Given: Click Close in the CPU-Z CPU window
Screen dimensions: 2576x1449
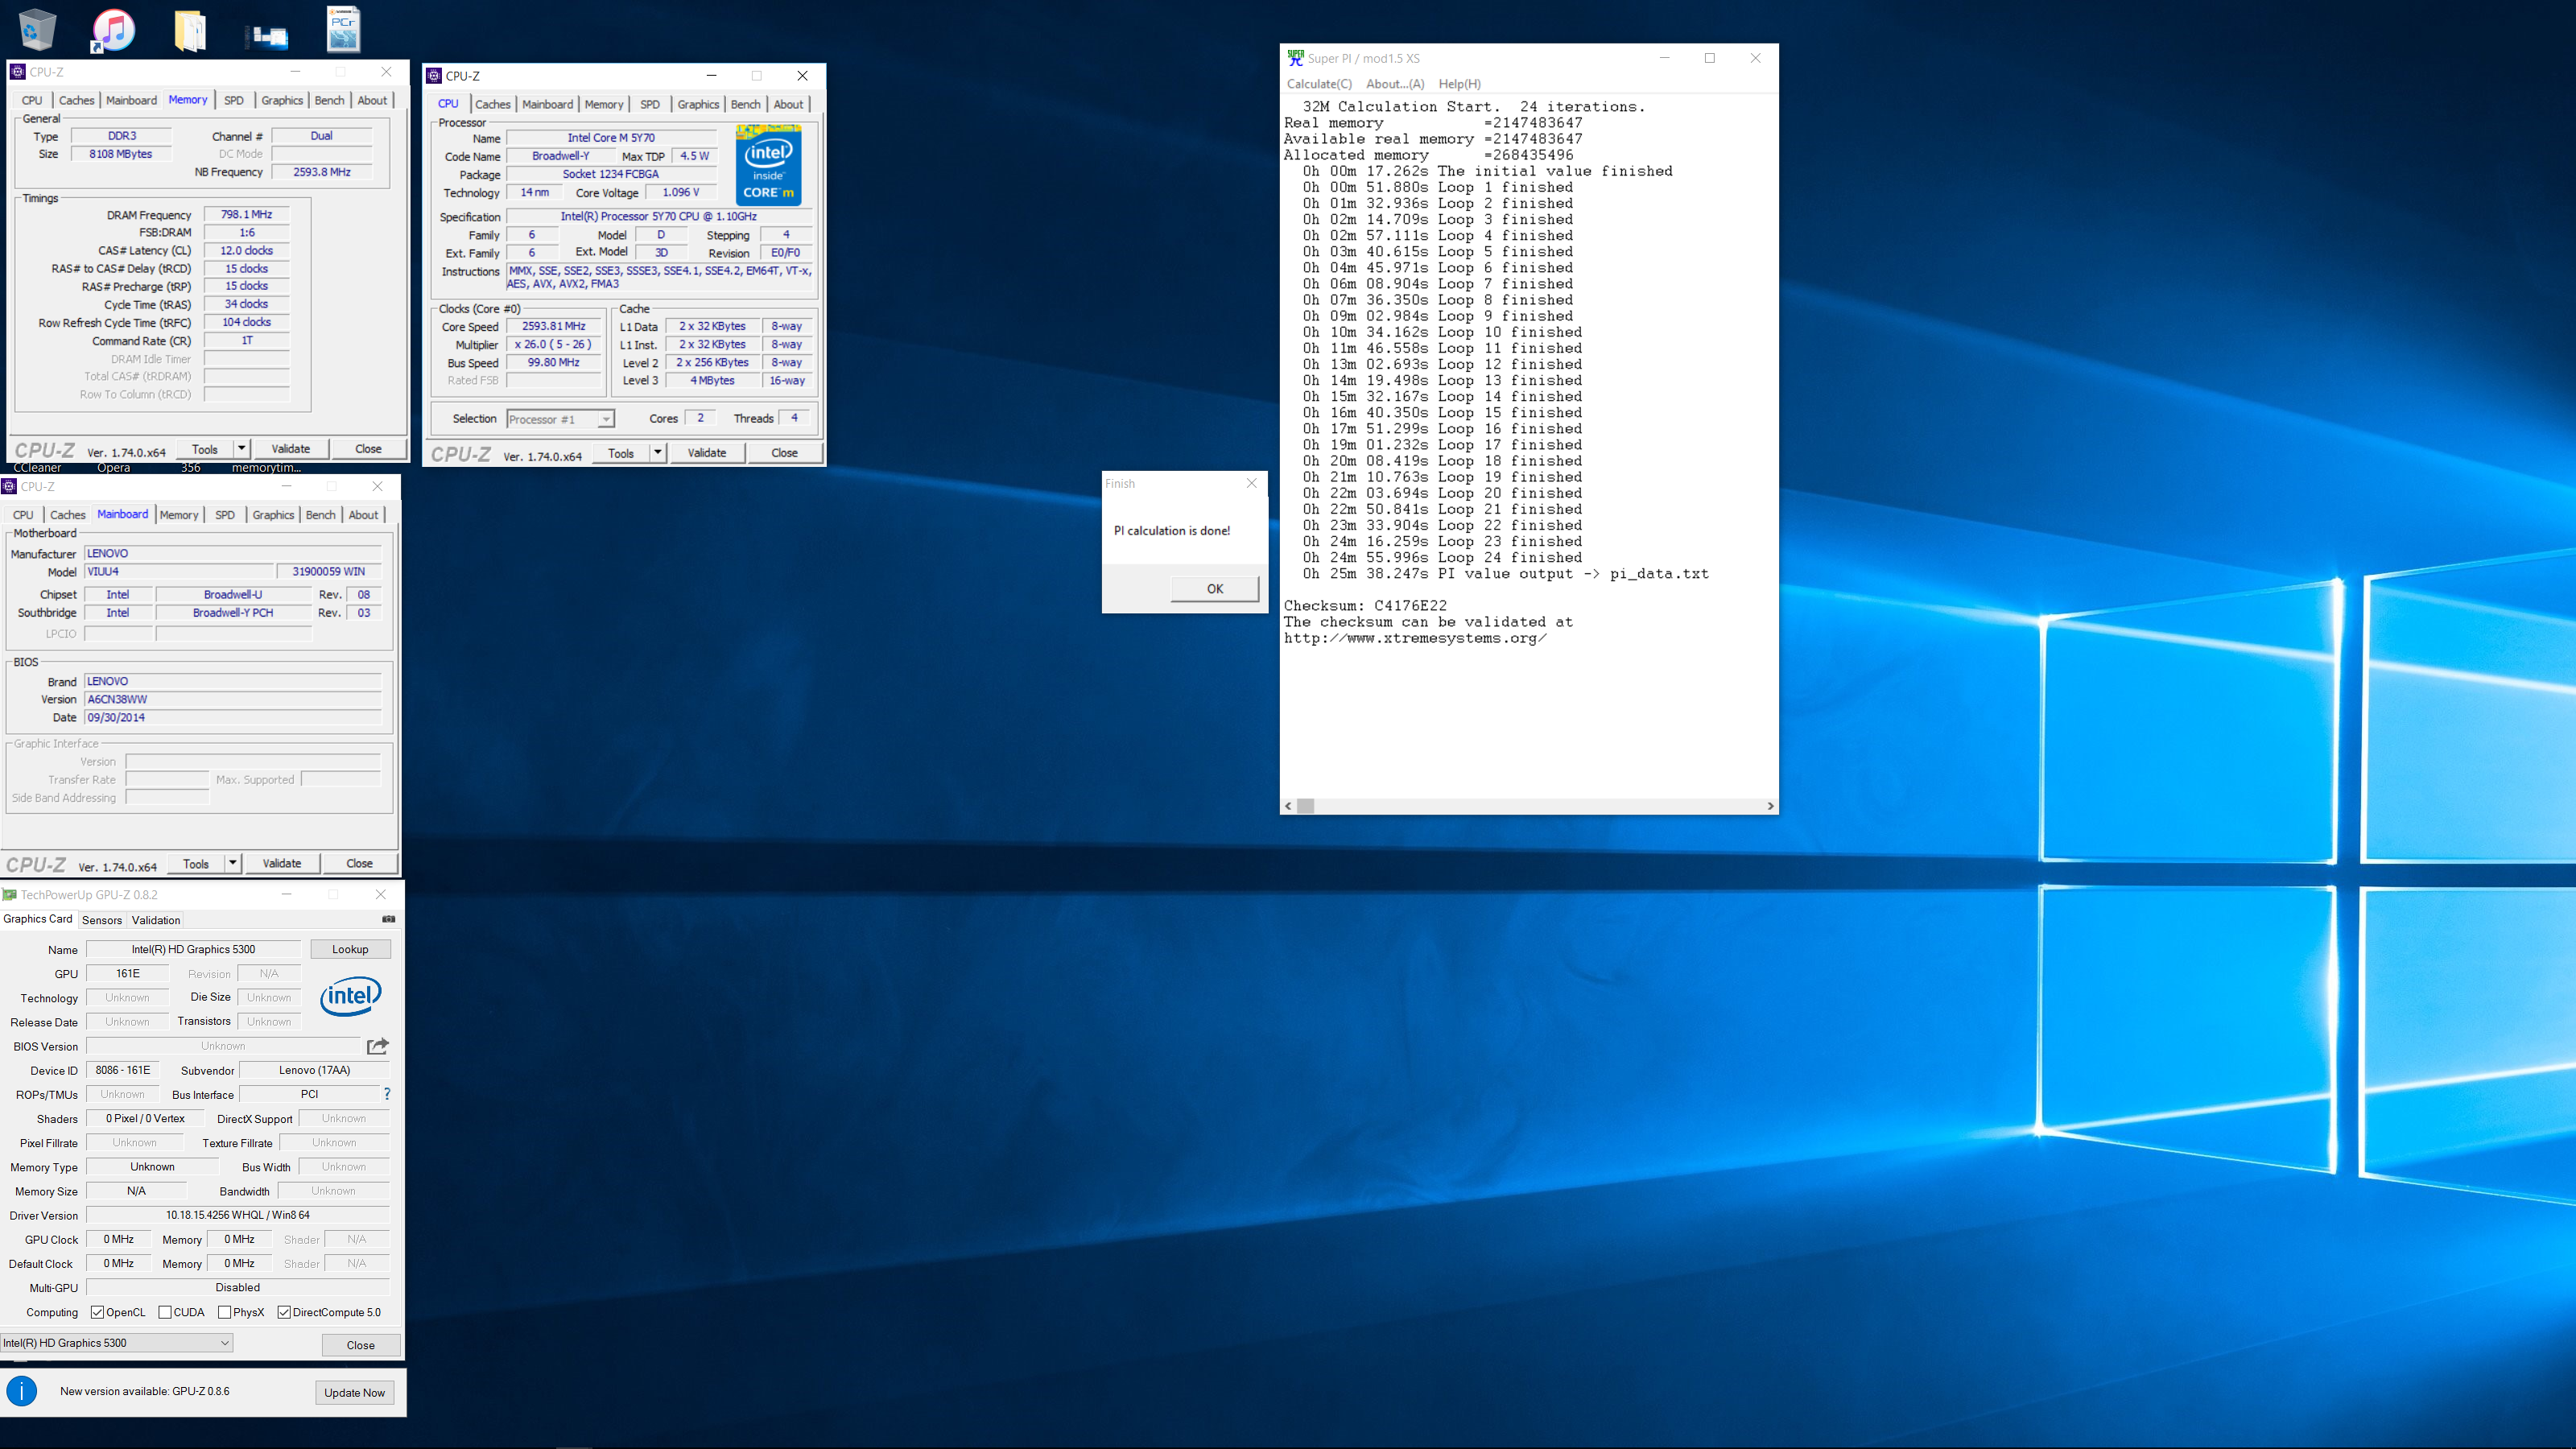Looking at the screenshot, I should coord(785,453).
